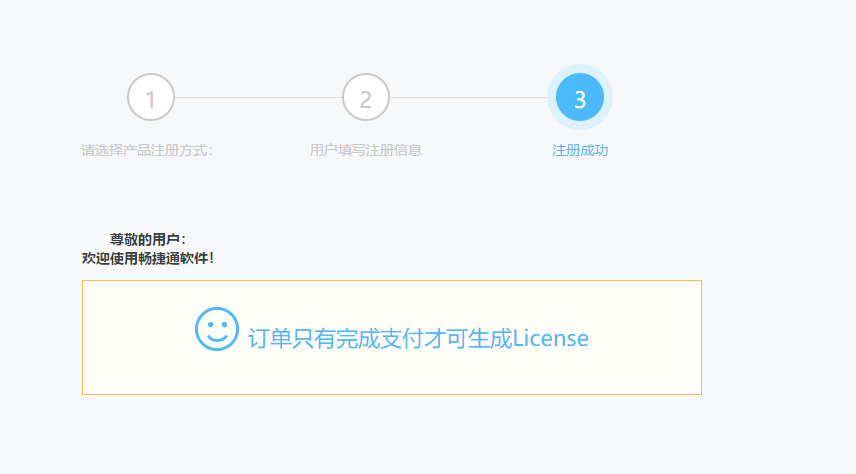Click the '订单只有完成支付才可生成License' message

(418, 339)
